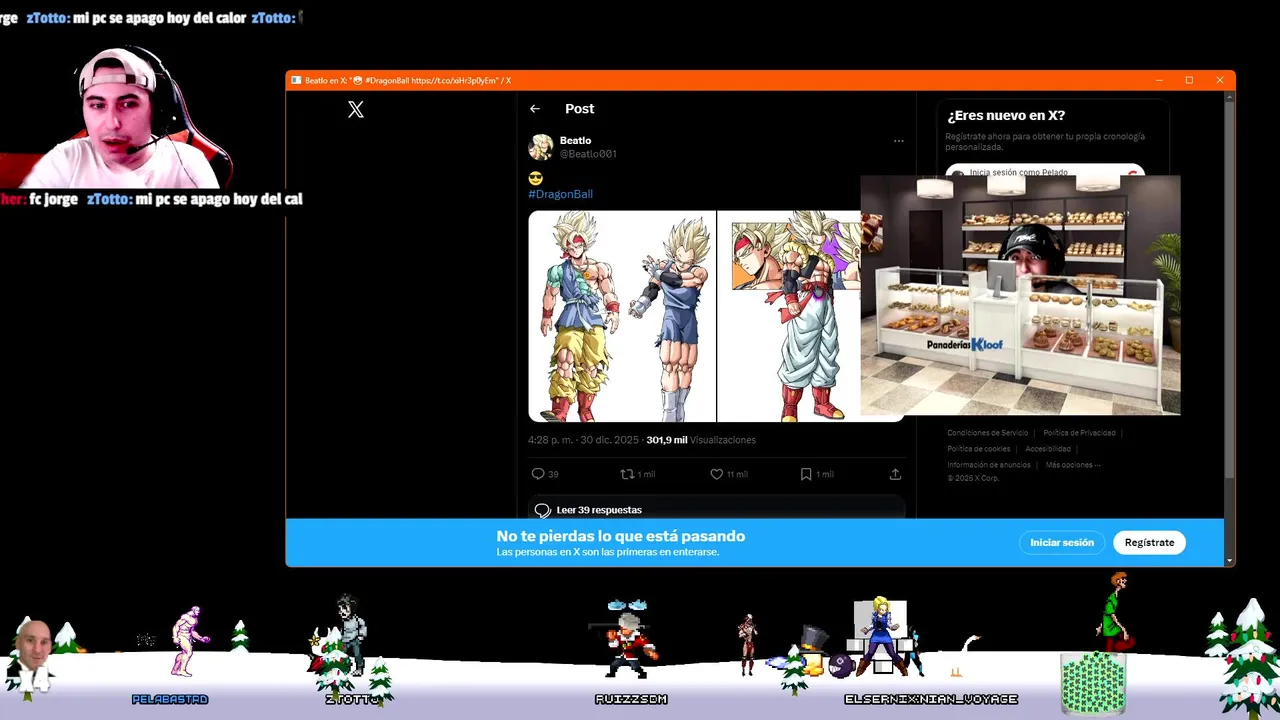Open Política de Privacidad link
The width and height of the screenshot is (1280, 720).
[1079, 433]
